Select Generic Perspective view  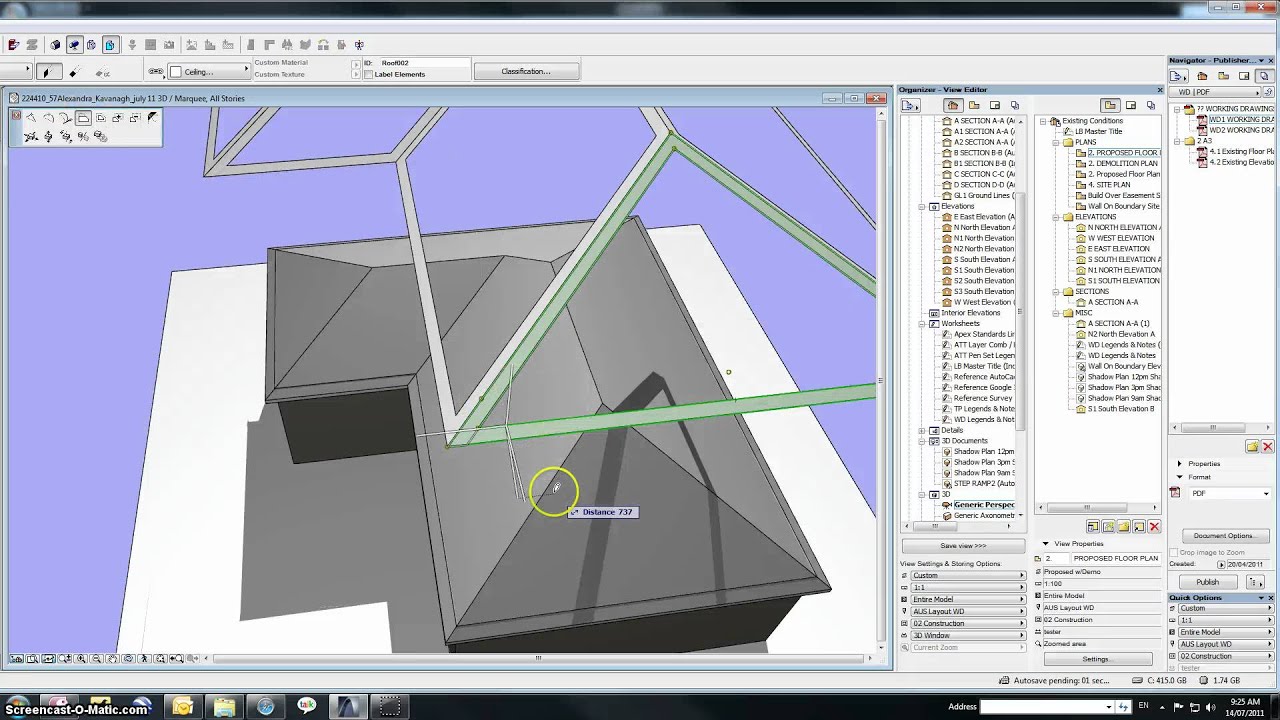click(x=984, y=505)
